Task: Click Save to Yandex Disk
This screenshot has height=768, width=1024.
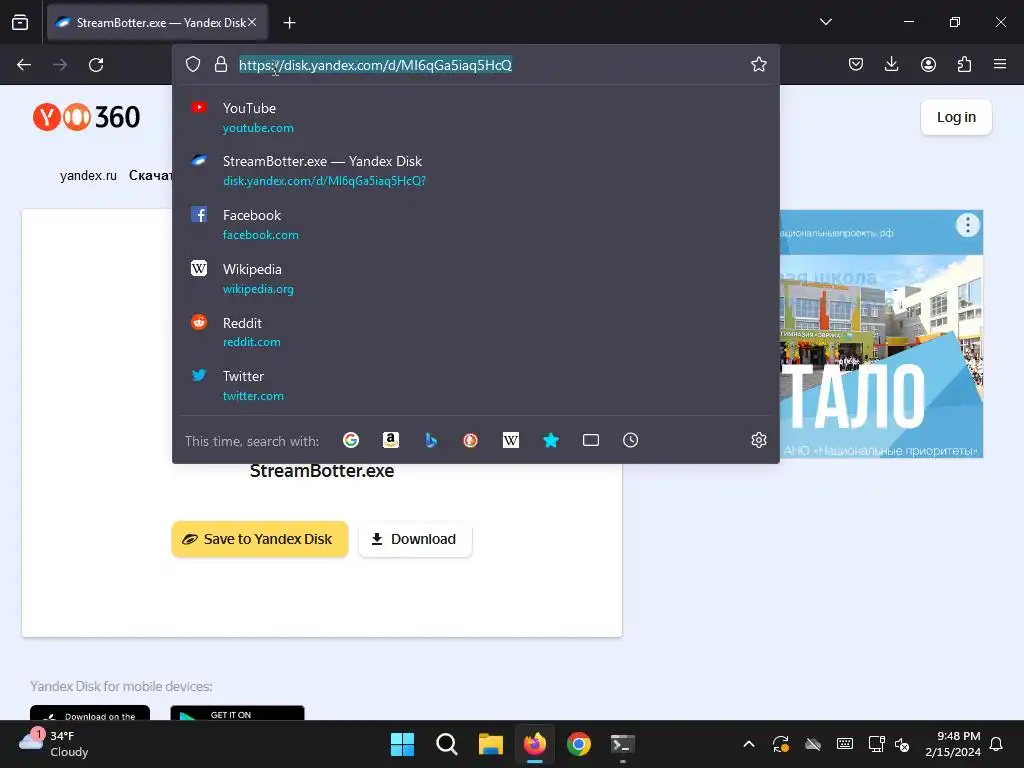Action: tap(259, 539)
